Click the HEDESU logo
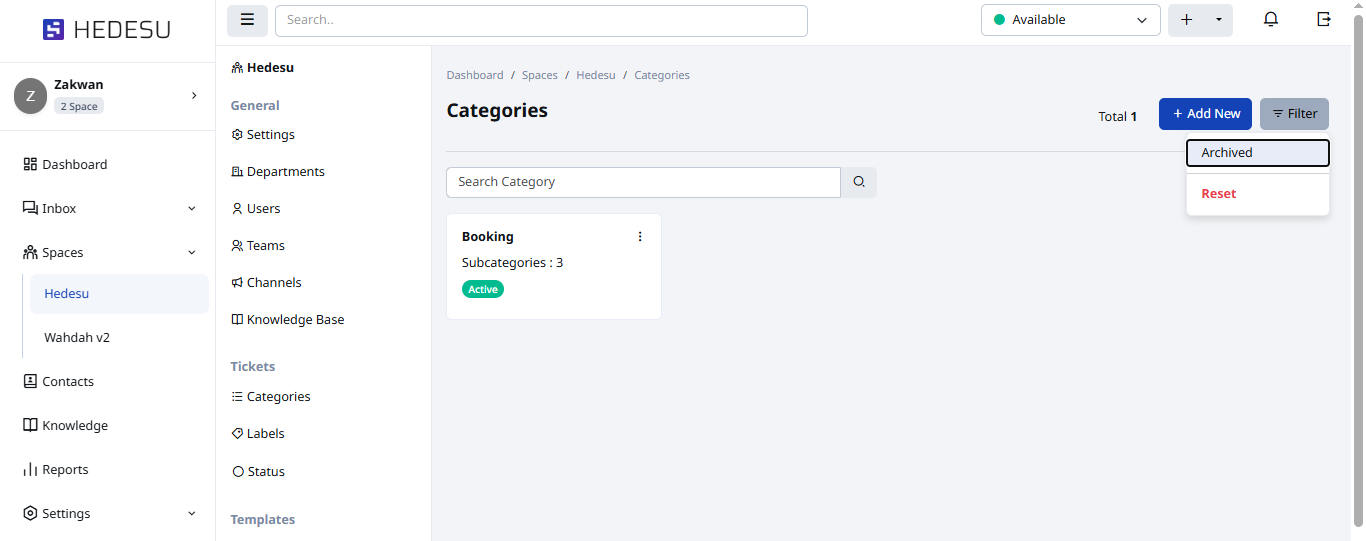 (107, 30)
